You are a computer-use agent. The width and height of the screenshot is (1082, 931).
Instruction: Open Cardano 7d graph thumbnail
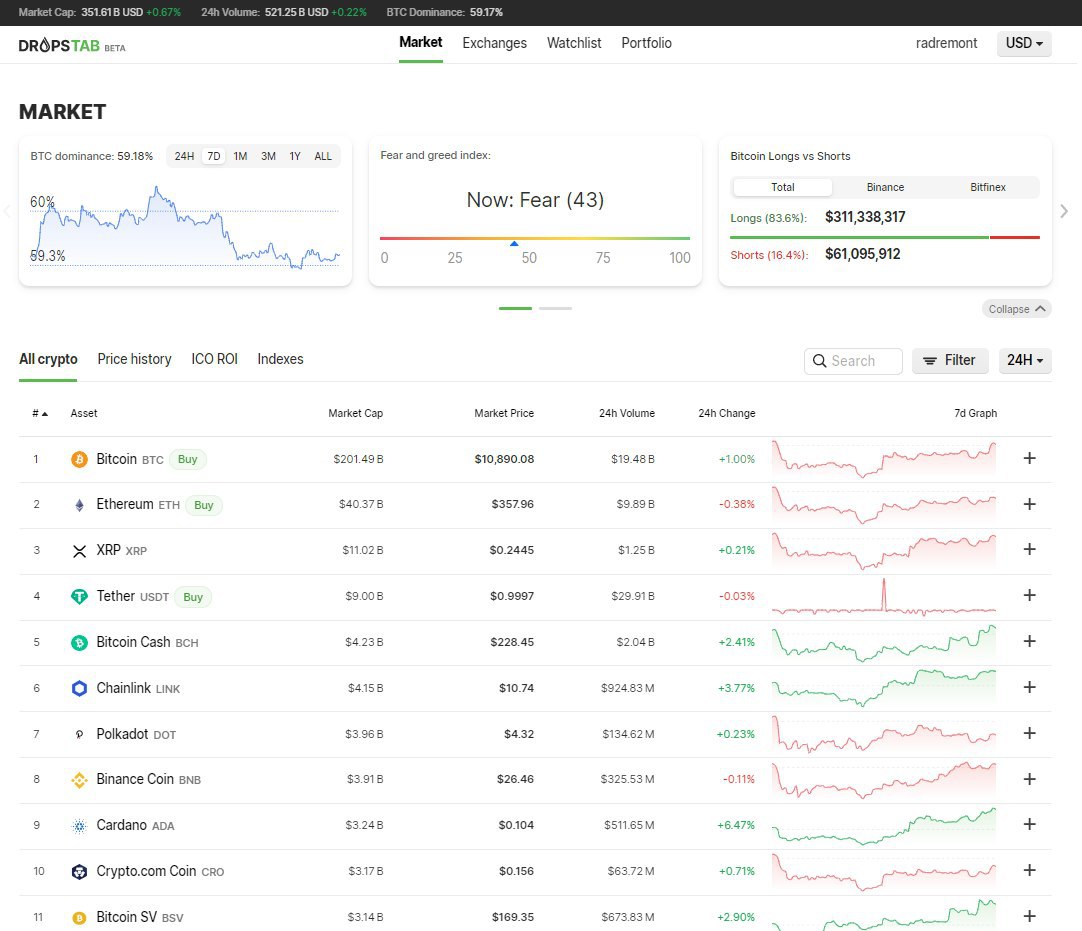pos(884,825)
